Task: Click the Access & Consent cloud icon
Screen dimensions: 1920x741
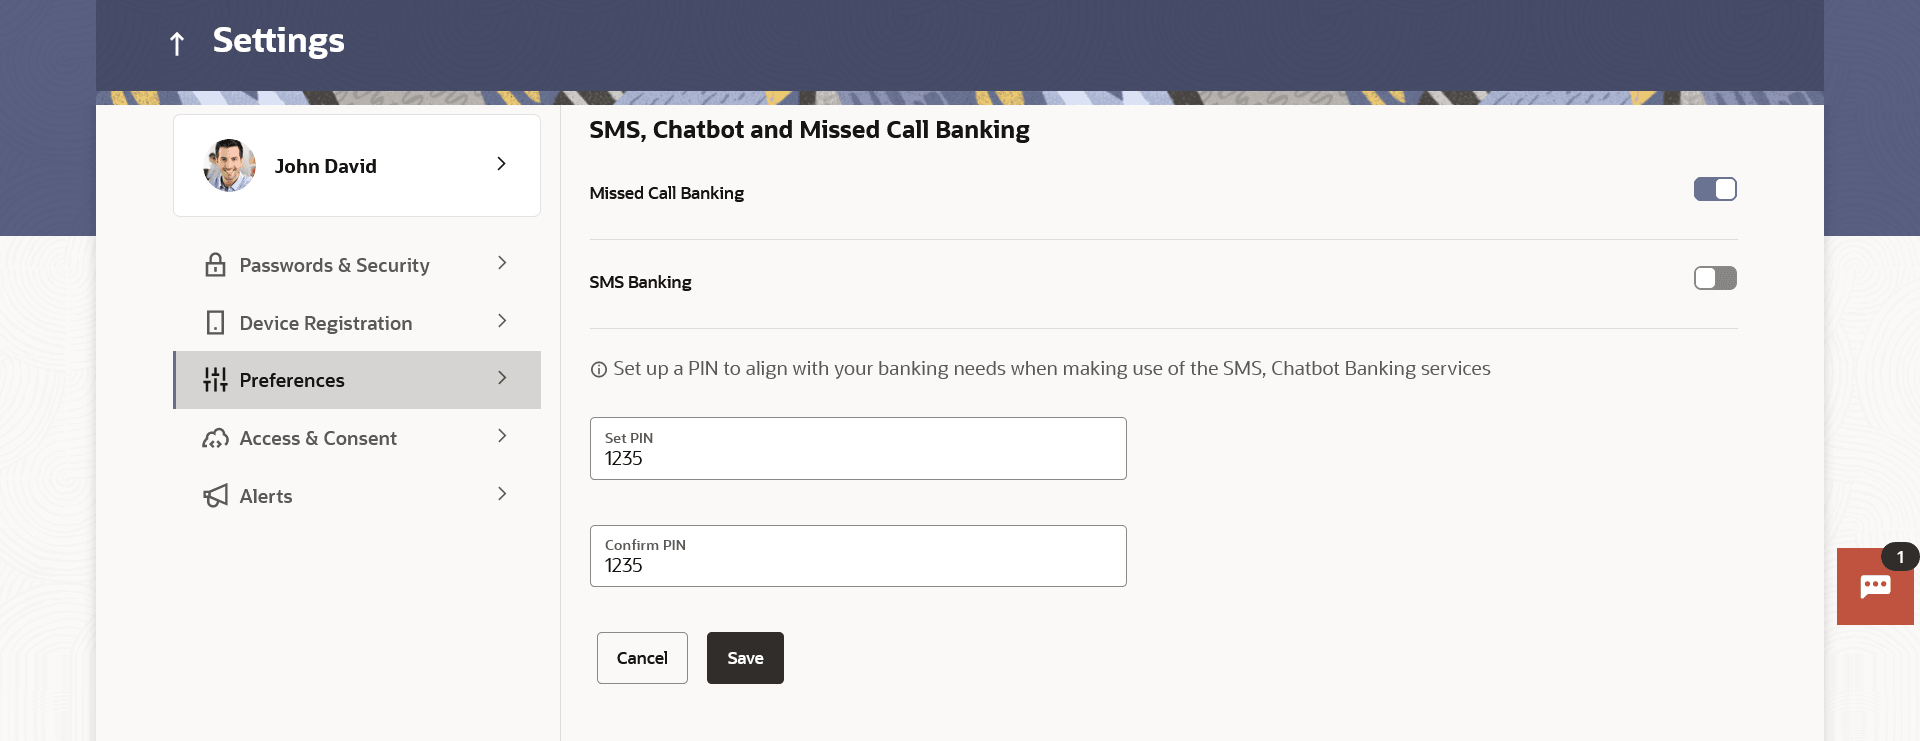Action: (215, 438)
